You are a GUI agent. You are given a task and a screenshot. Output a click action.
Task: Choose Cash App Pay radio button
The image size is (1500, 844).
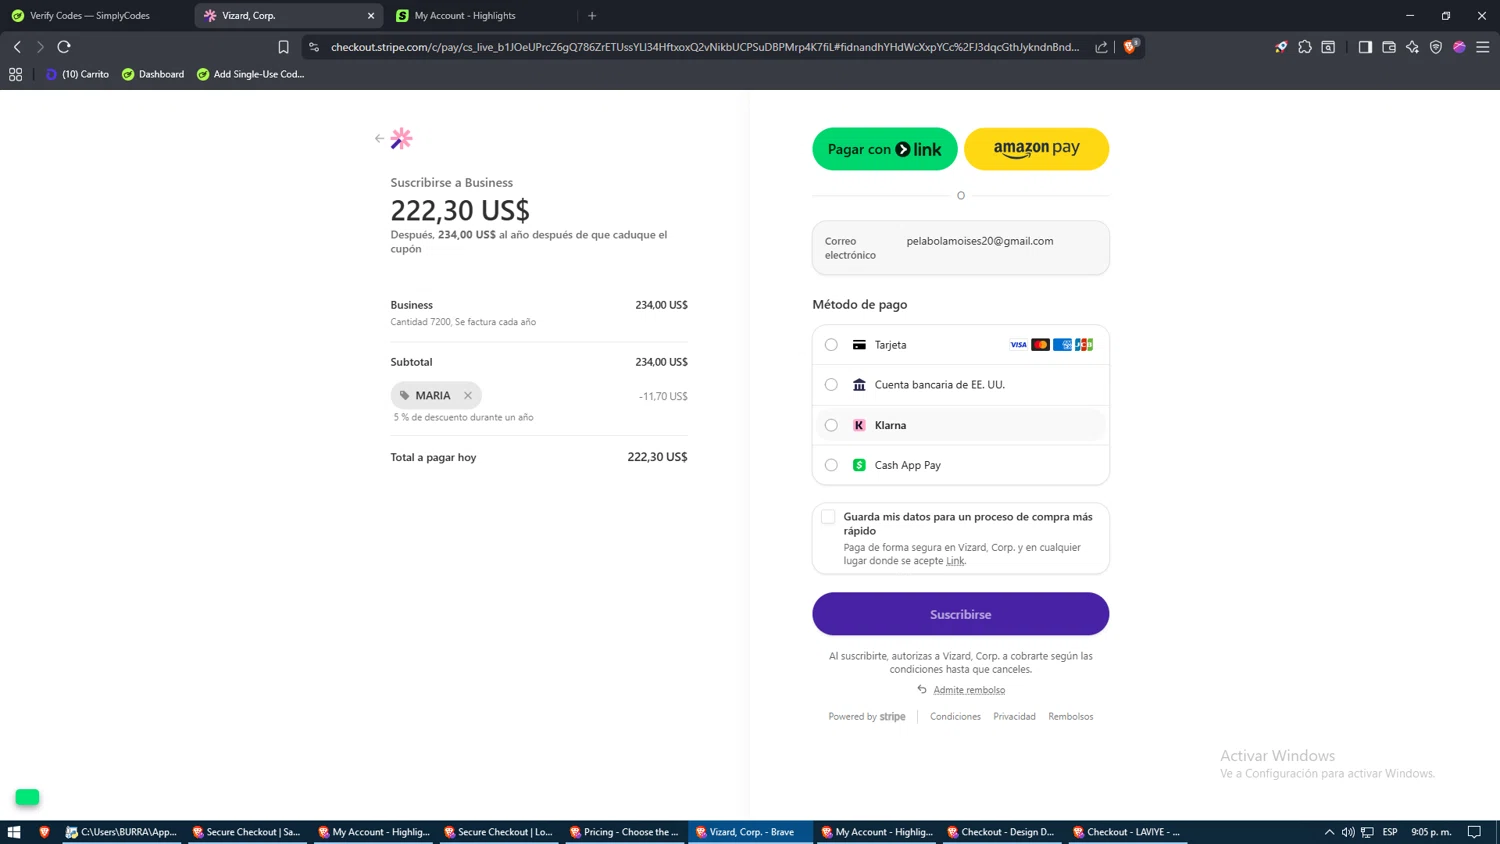(831, 465)
